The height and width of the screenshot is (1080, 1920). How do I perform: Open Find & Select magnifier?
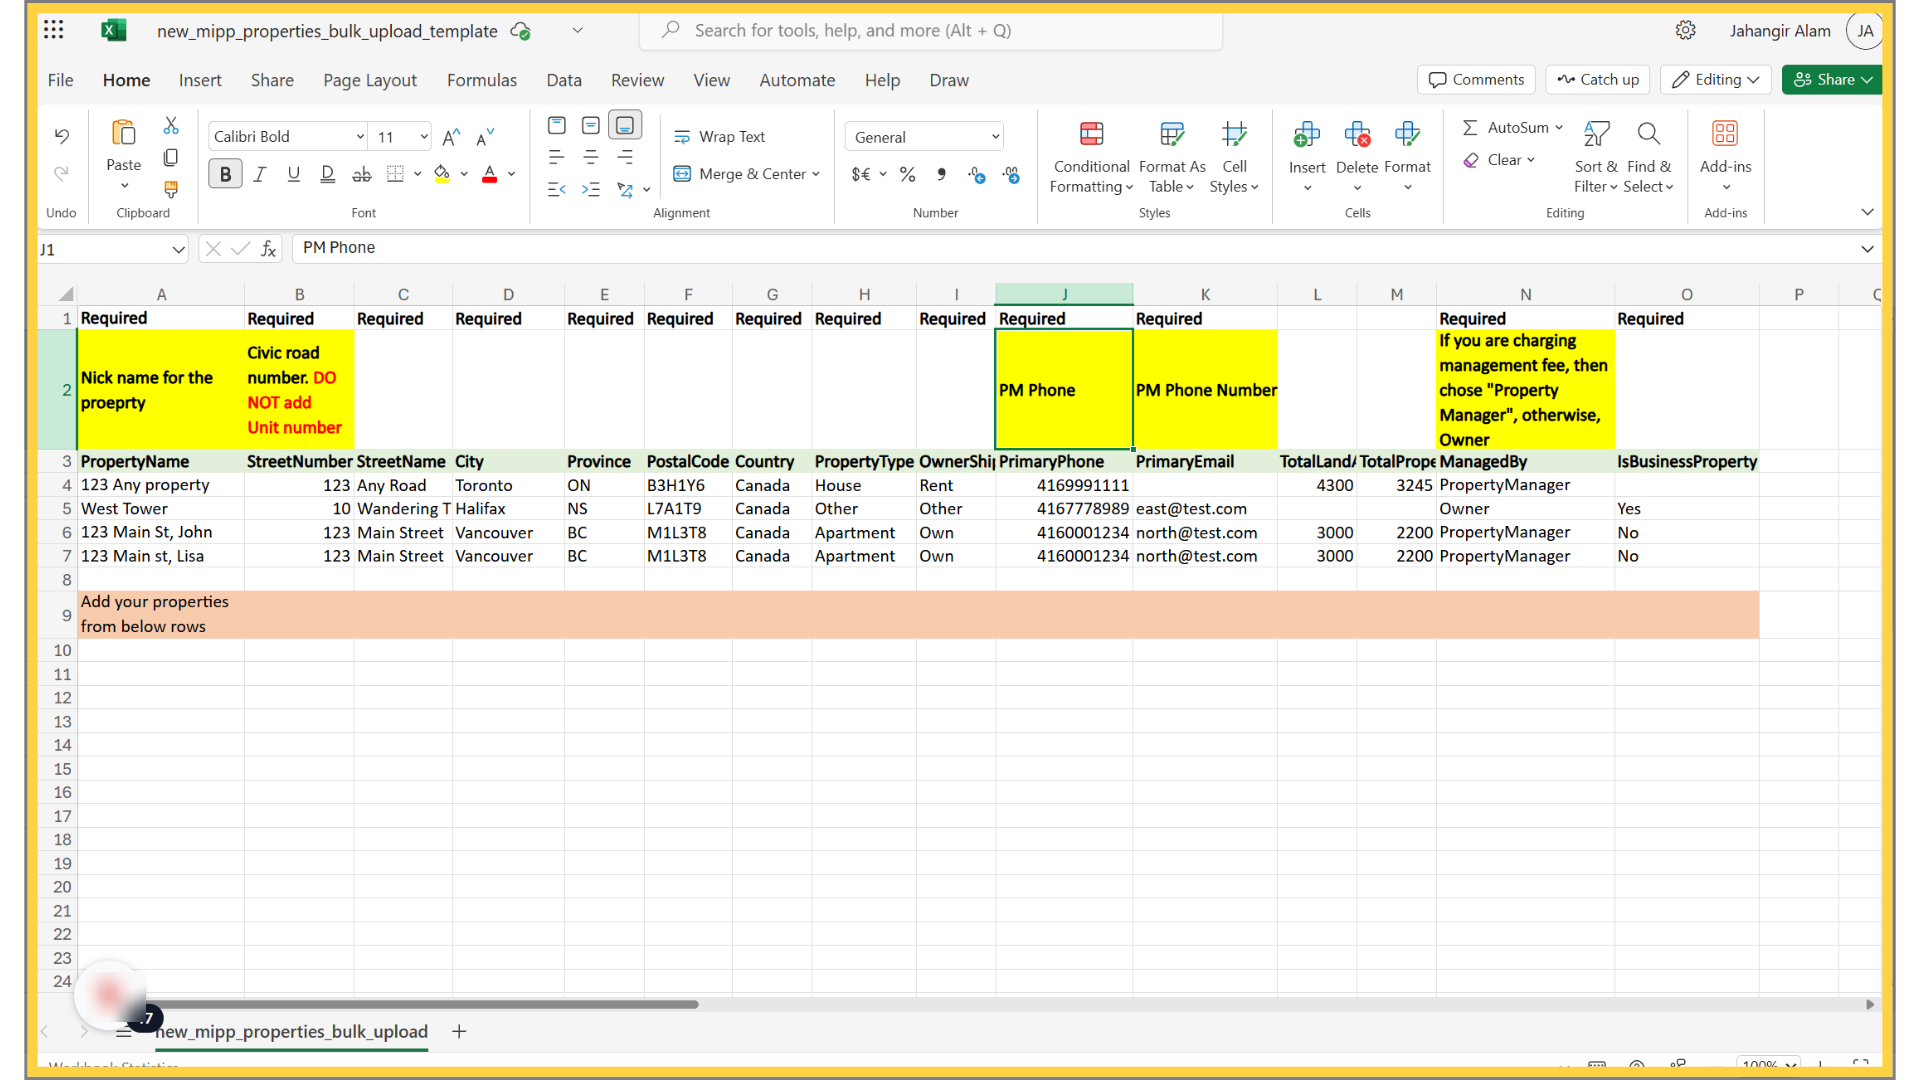pos(1649,157)
